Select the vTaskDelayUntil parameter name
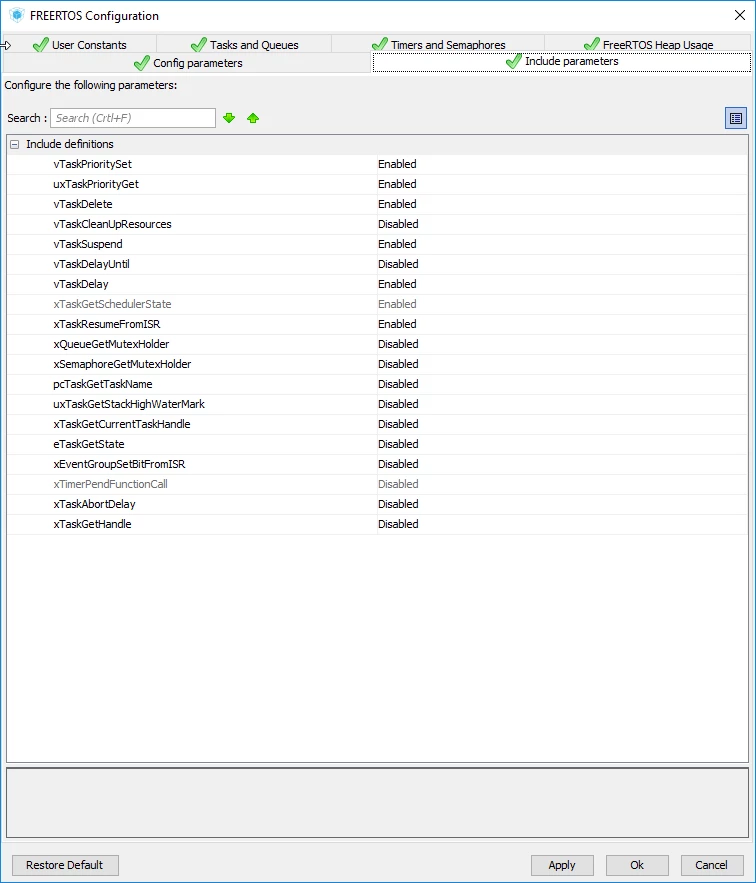The image size is (756, 883). coord(91,264)
